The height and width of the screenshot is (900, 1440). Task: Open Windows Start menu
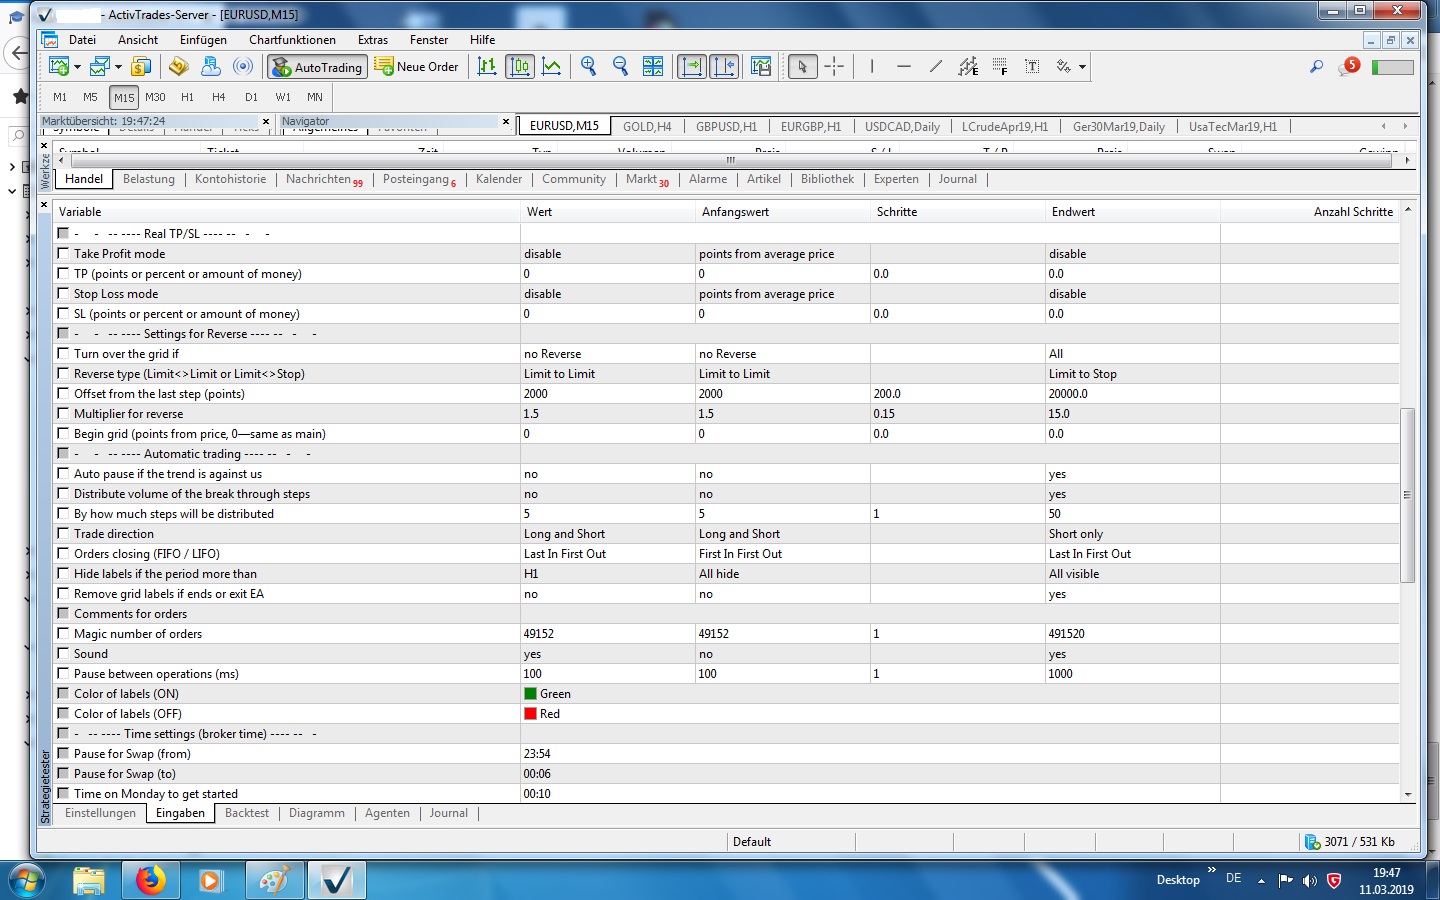(x=27, y=881)
